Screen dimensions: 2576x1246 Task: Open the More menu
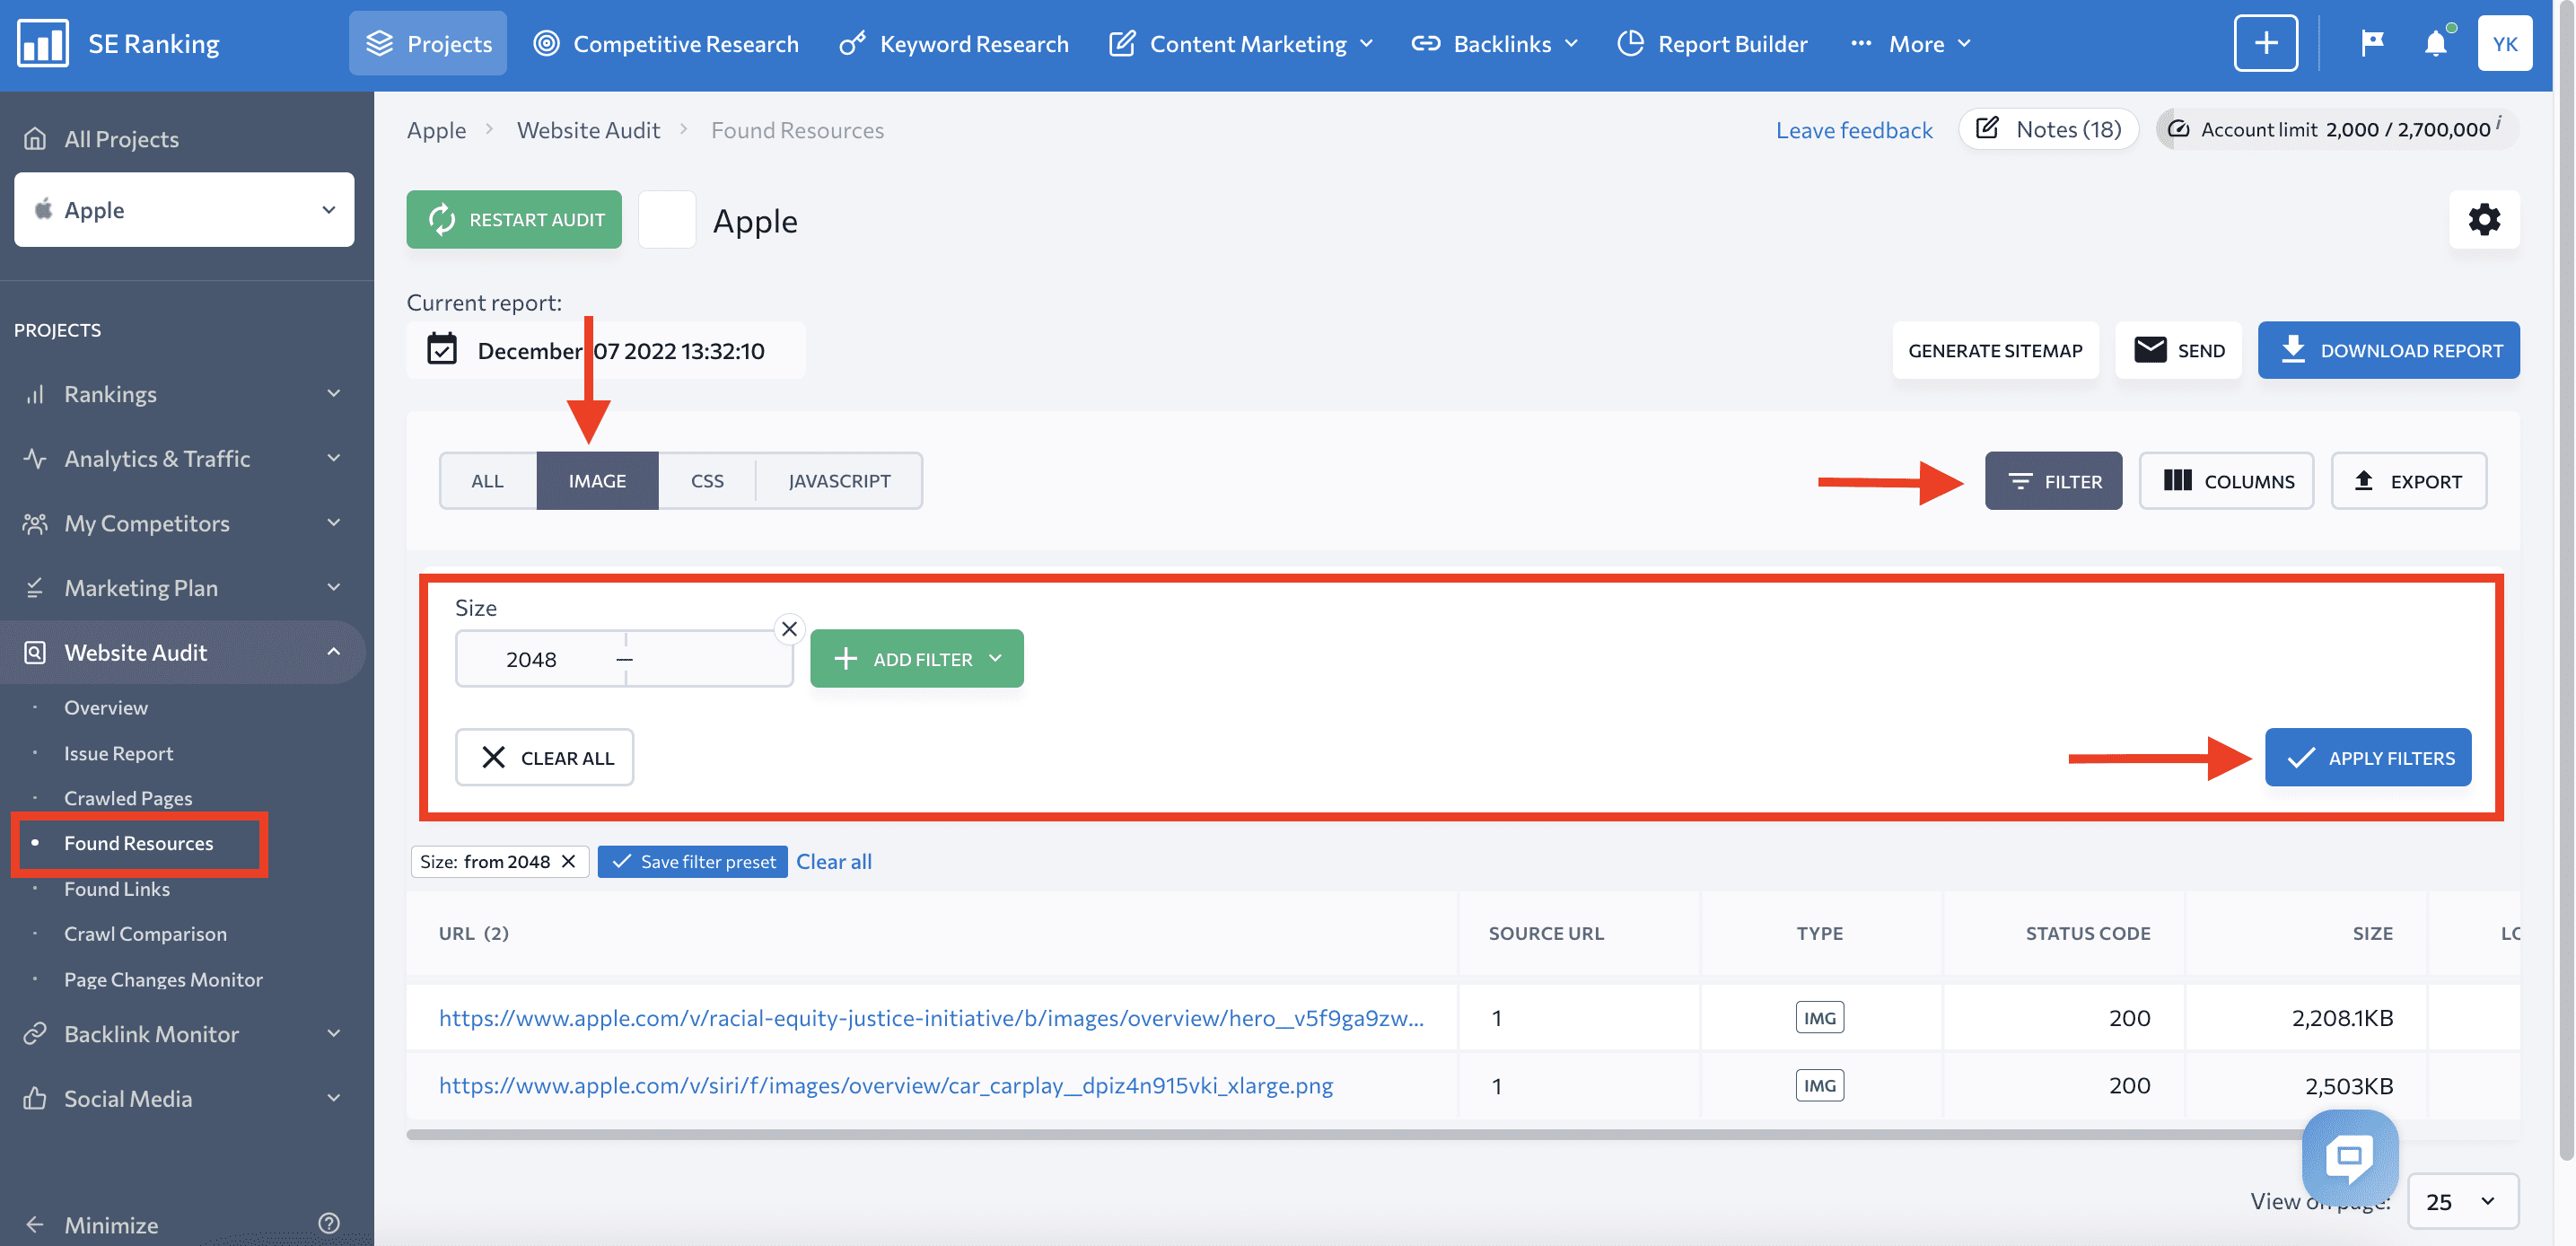coord(1910,43)
